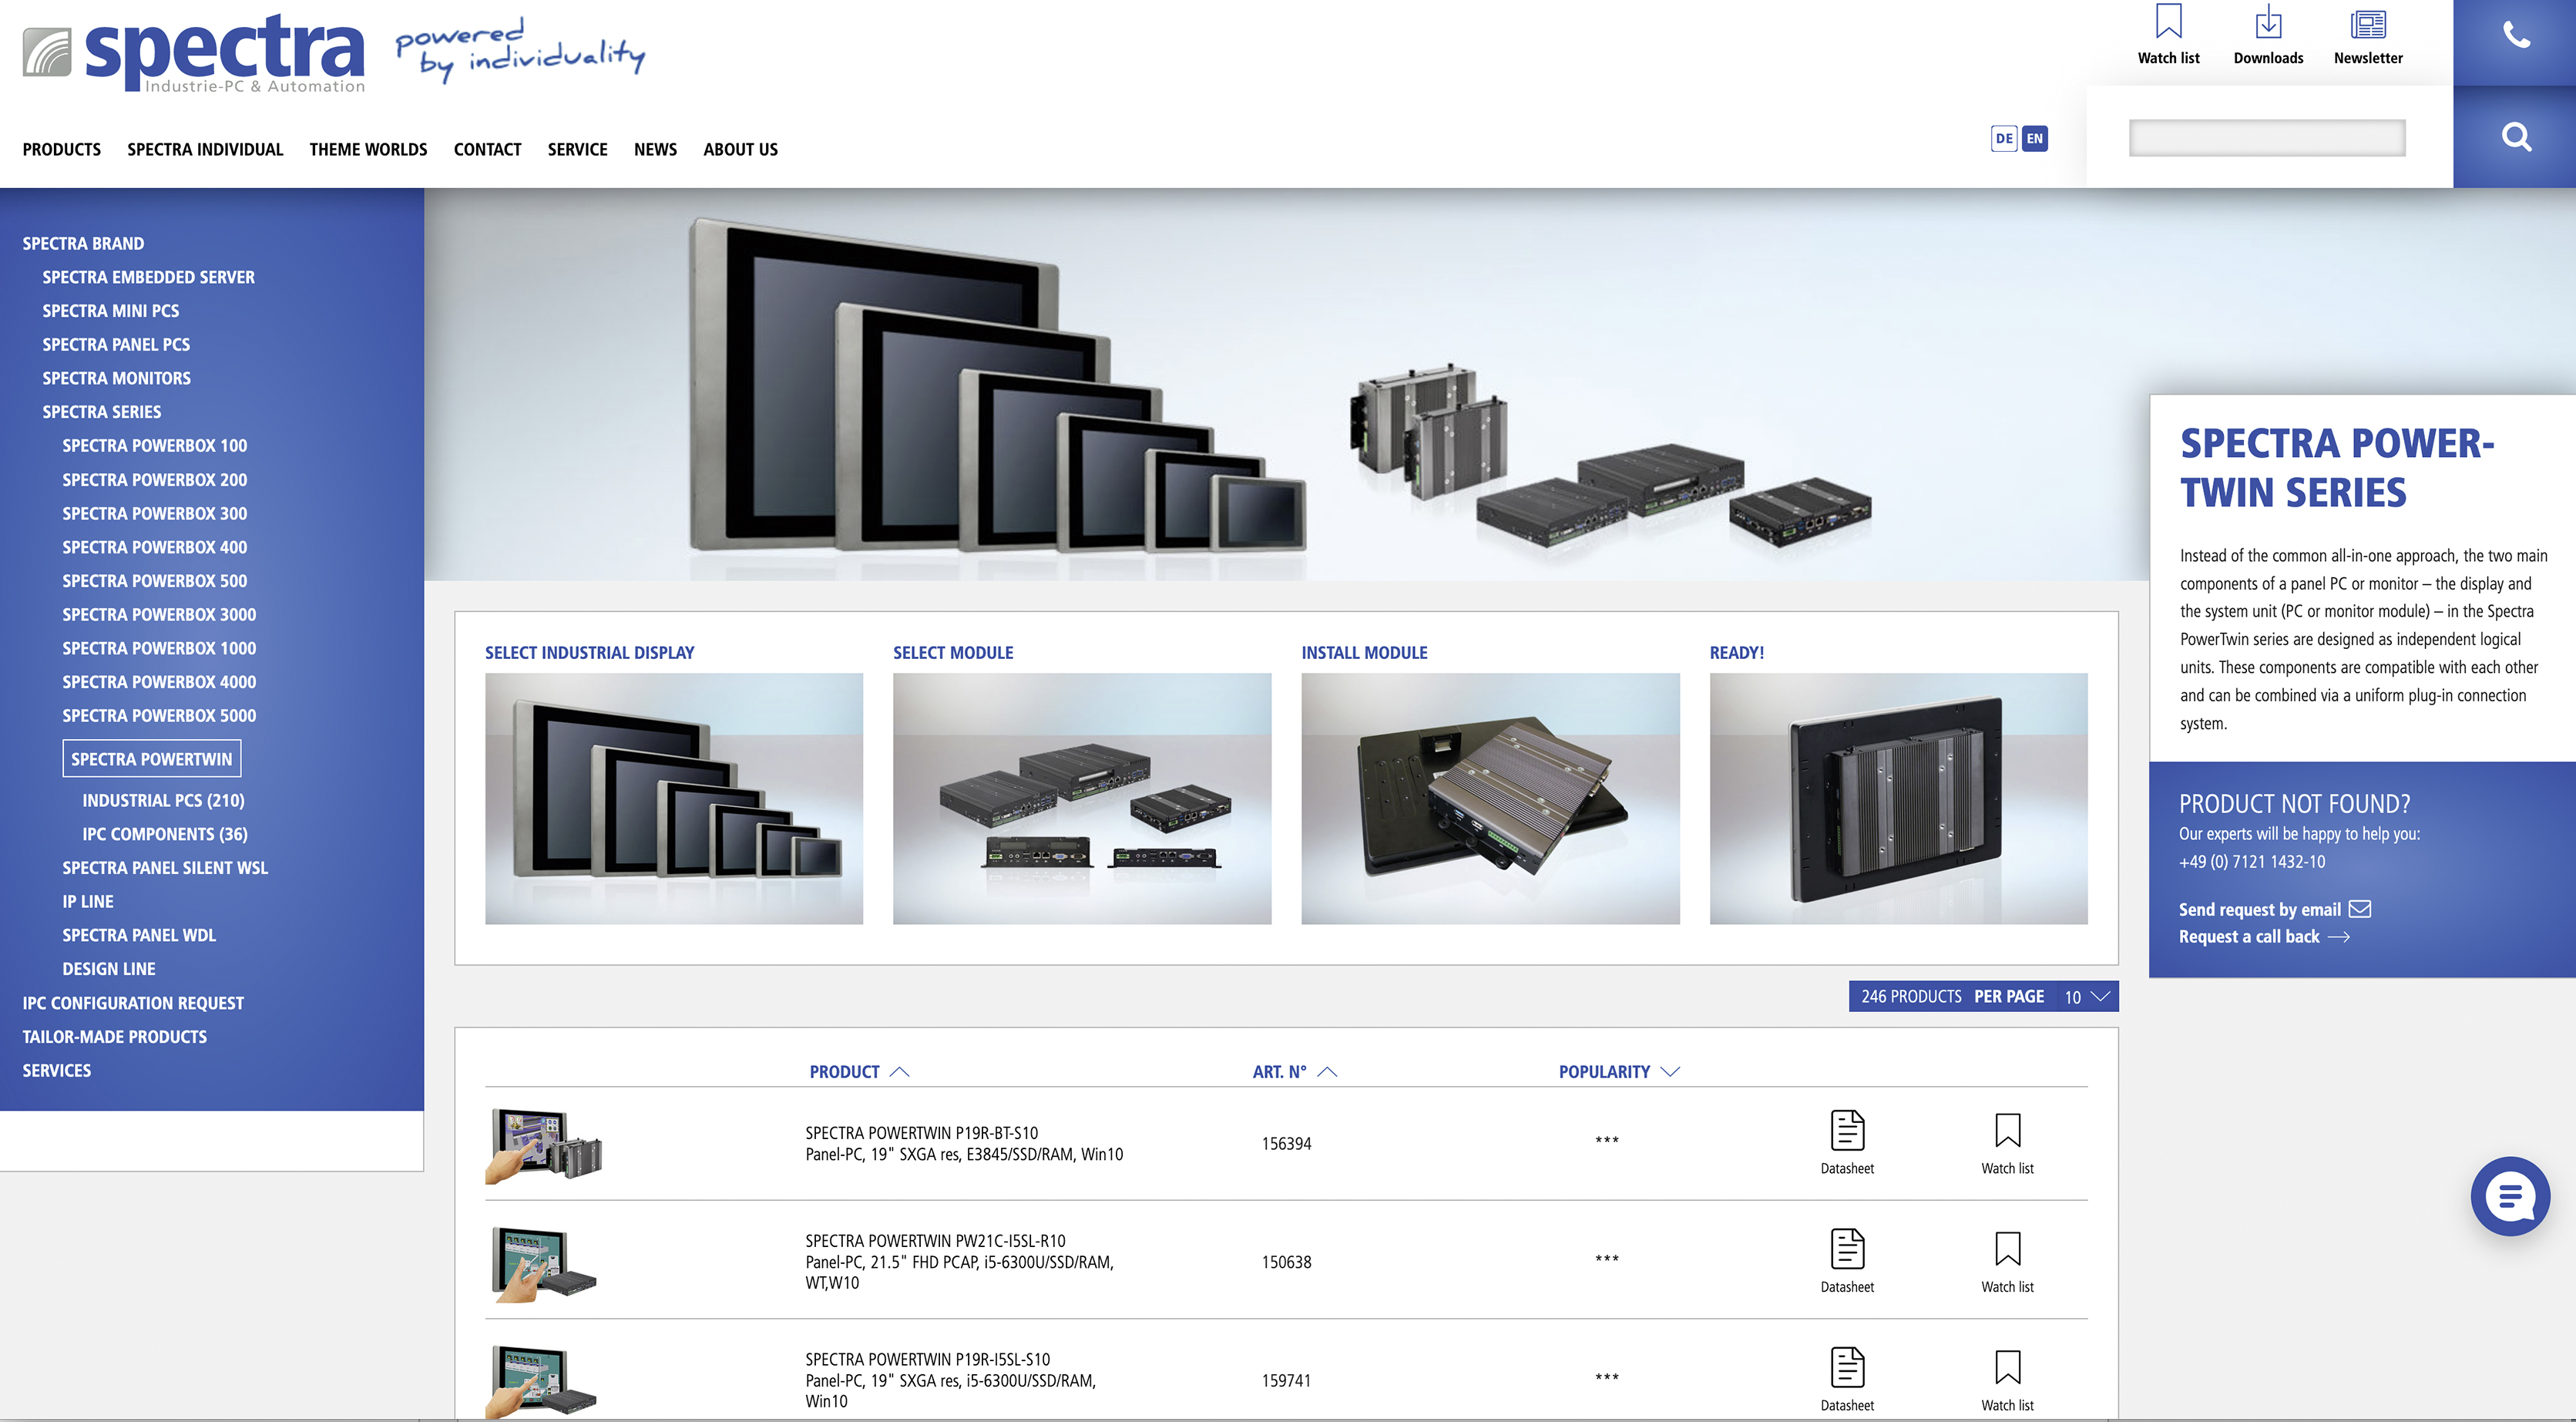The width and height of the screenshot is (2576, 1422).
Task: Click Request a call back link
Action: click(2248, 937)
